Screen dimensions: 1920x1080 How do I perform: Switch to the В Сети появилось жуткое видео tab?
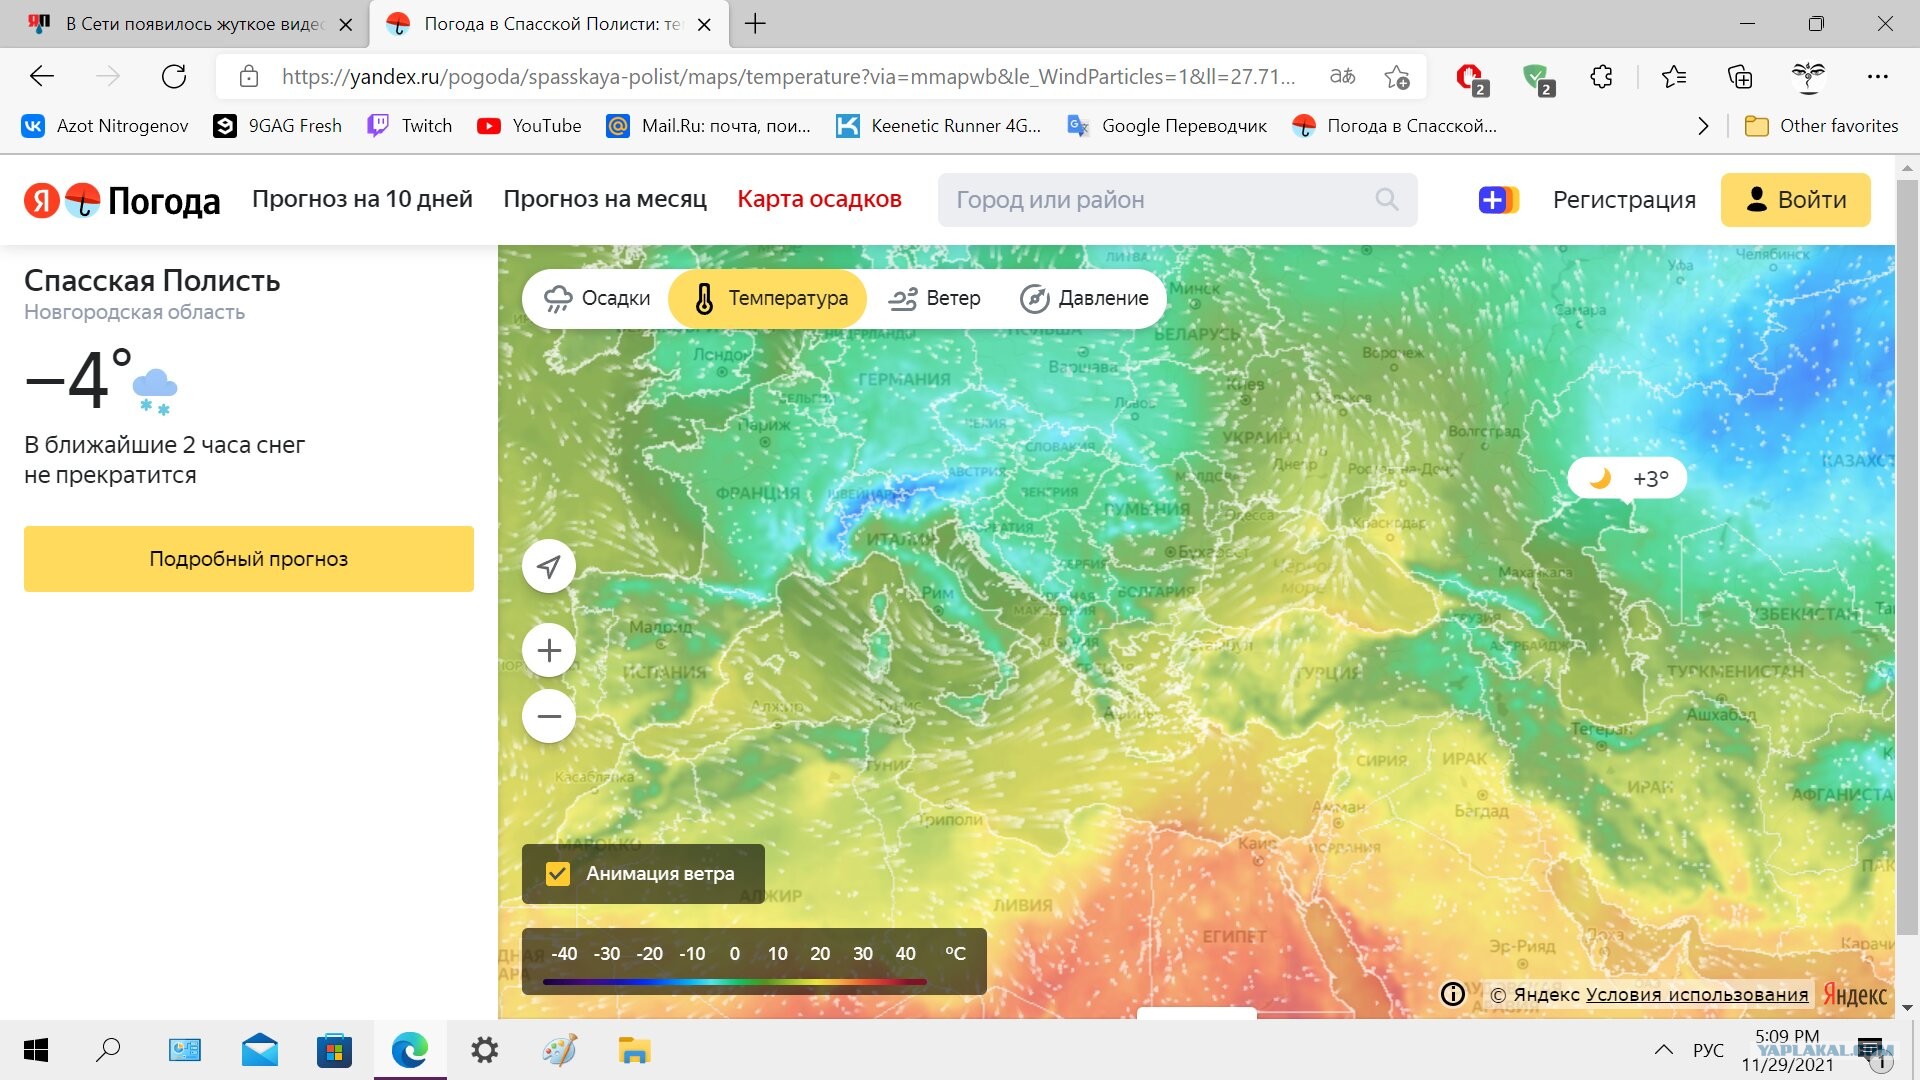click(190, 24)
